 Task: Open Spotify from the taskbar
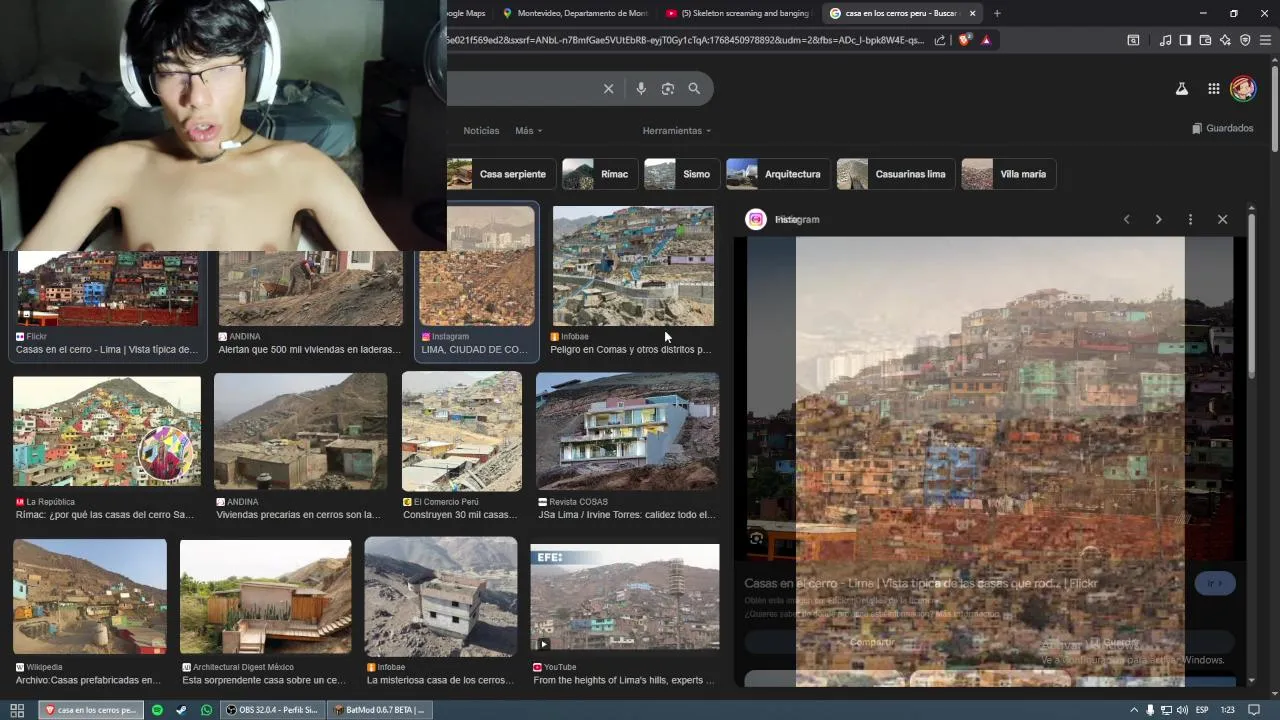(x=157, y=710)
